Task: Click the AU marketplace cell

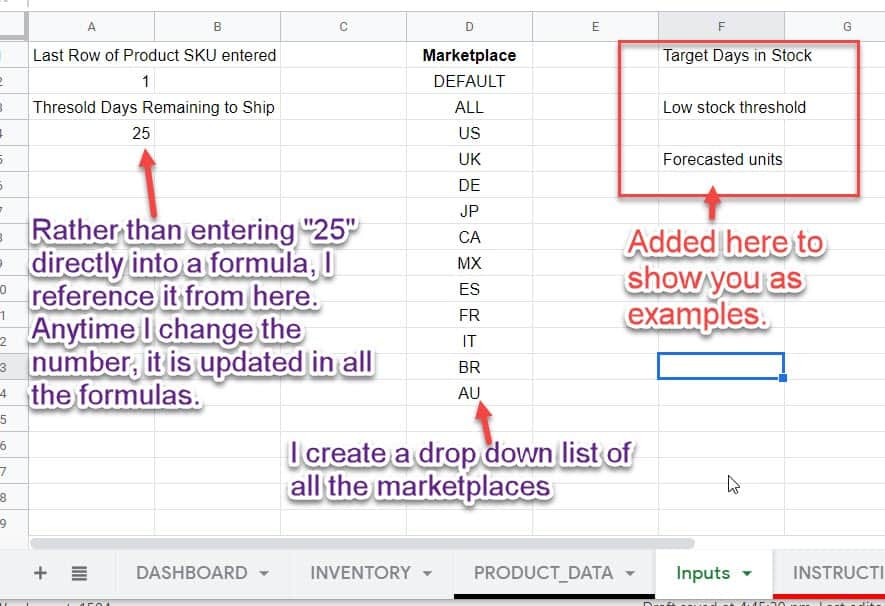Action: pos(469,393)
